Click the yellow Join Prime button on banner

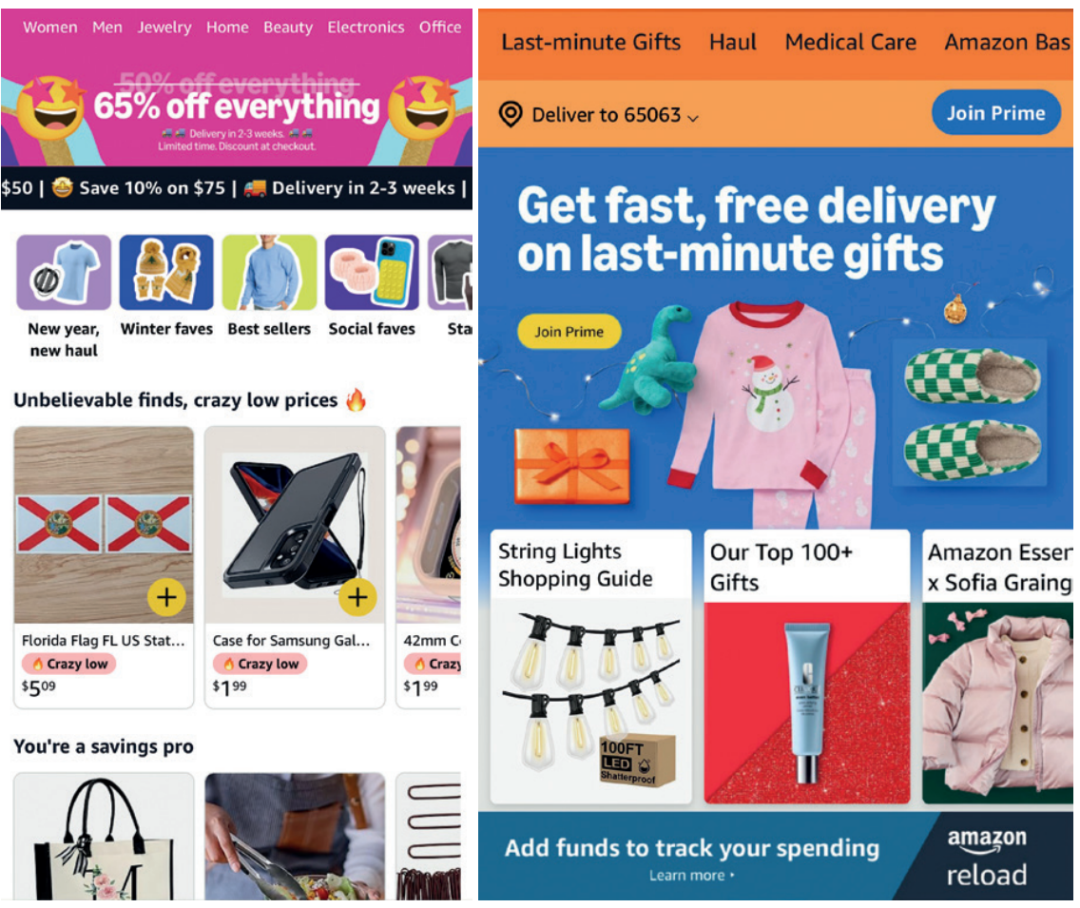tap(569, 331)
